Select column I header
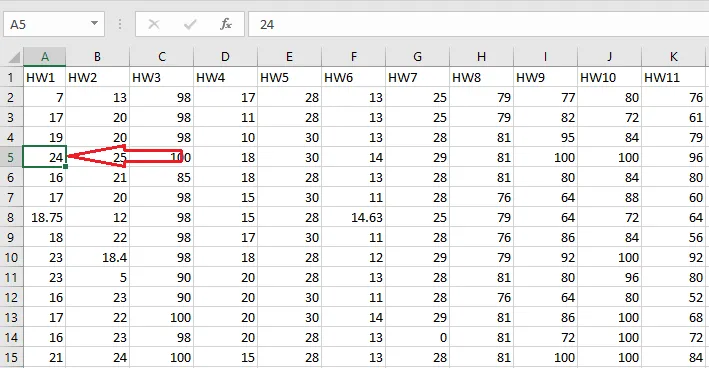The width and height of the screenshot is (709, 368). [545, 57]
